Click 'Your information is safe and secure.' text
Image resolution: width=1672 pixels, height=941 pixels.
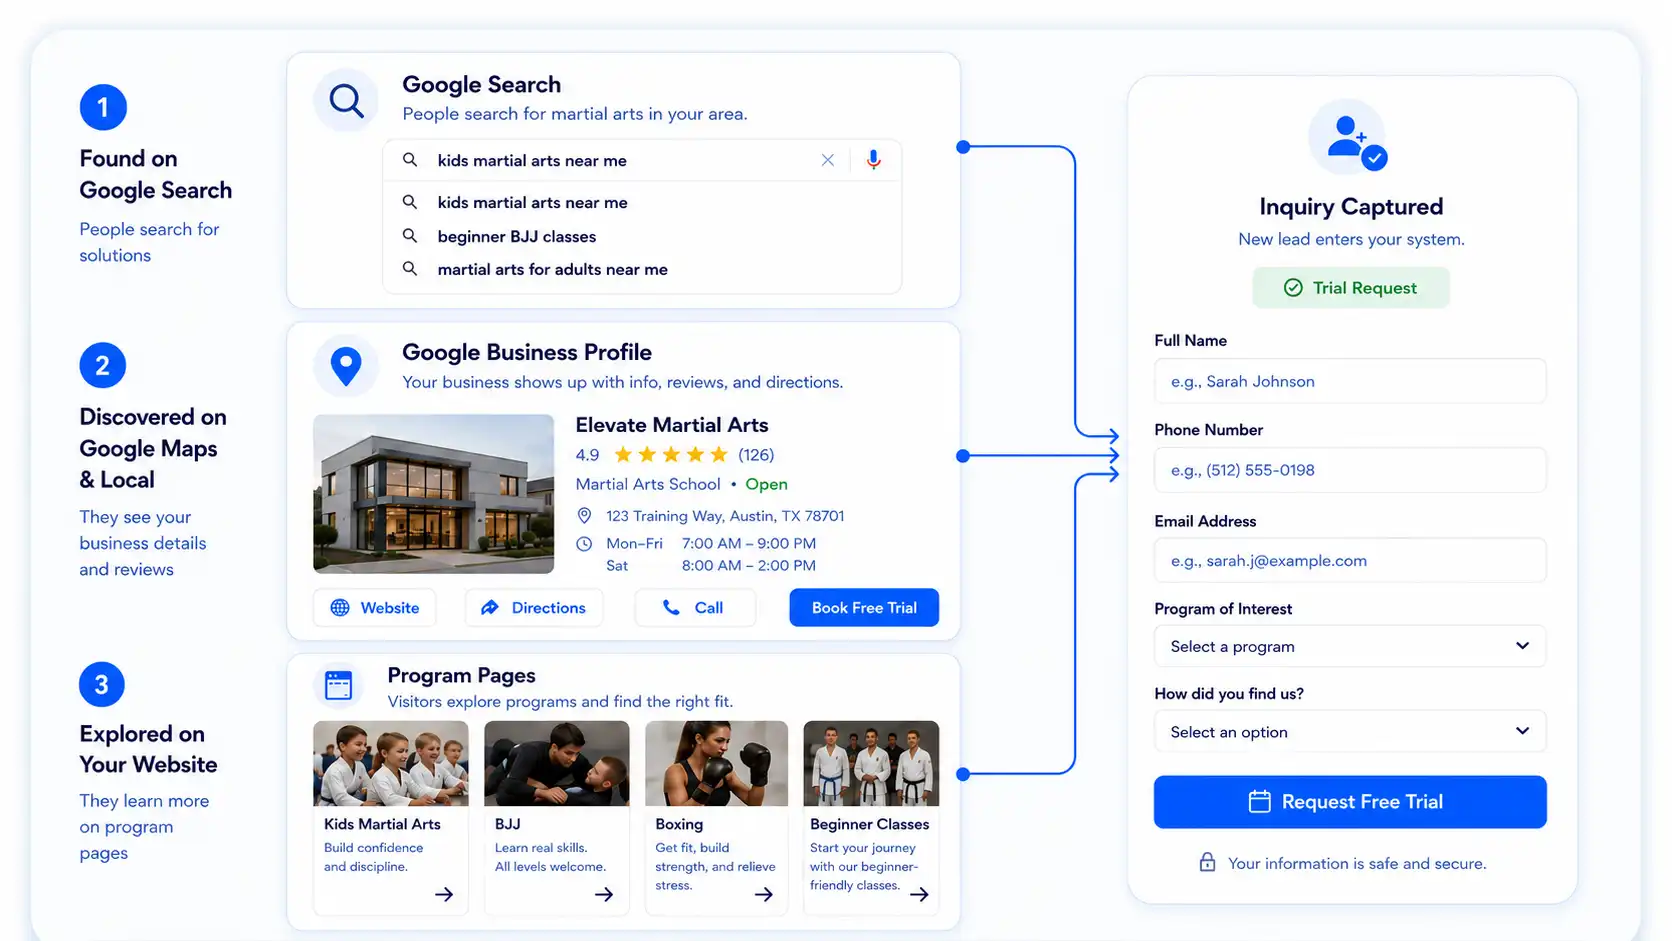point(1357,864)
